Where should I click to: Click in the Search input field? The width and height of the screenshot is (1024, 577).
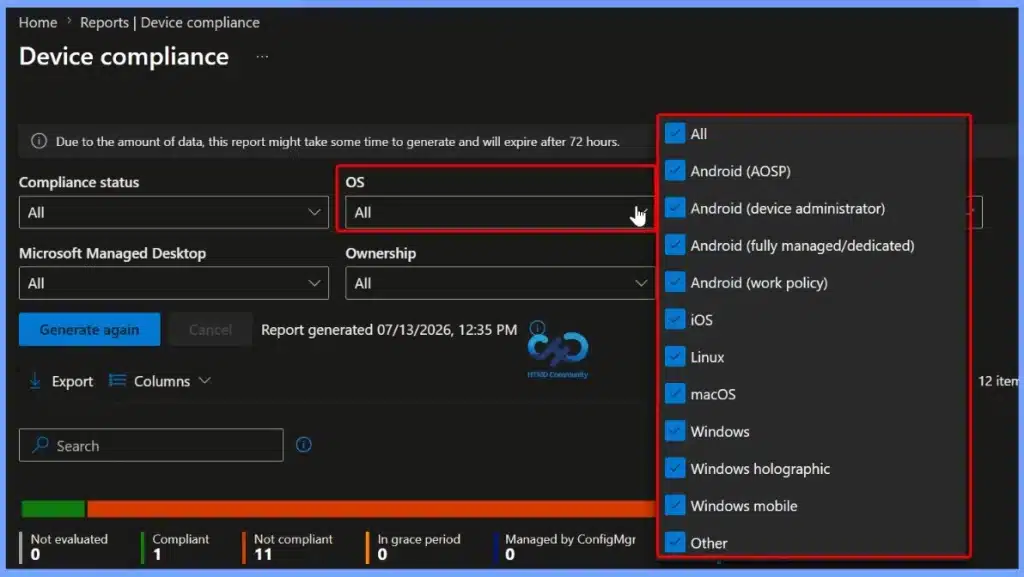coord(152,445)
